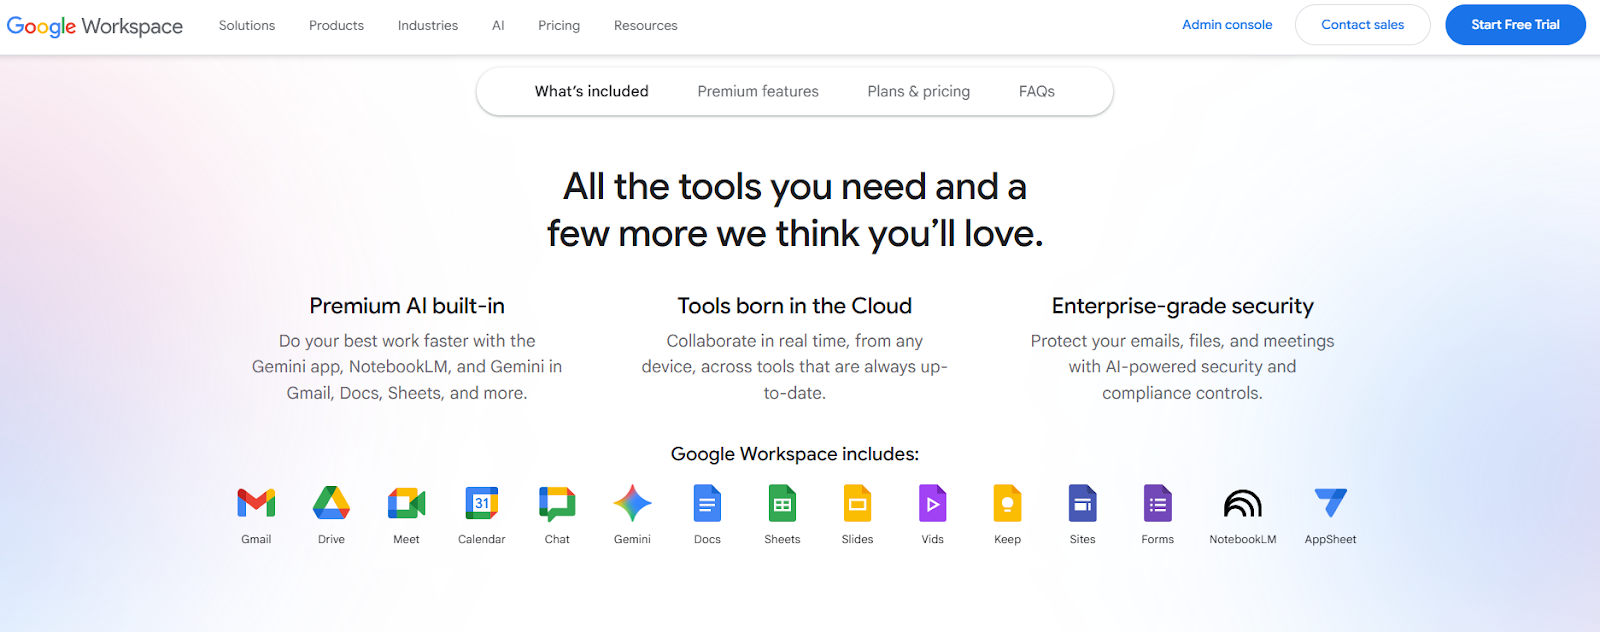The width and height of the screenshot is (1600, 632).
Task: Open the Keep lightbulb icon
Action: (1007, 503)
